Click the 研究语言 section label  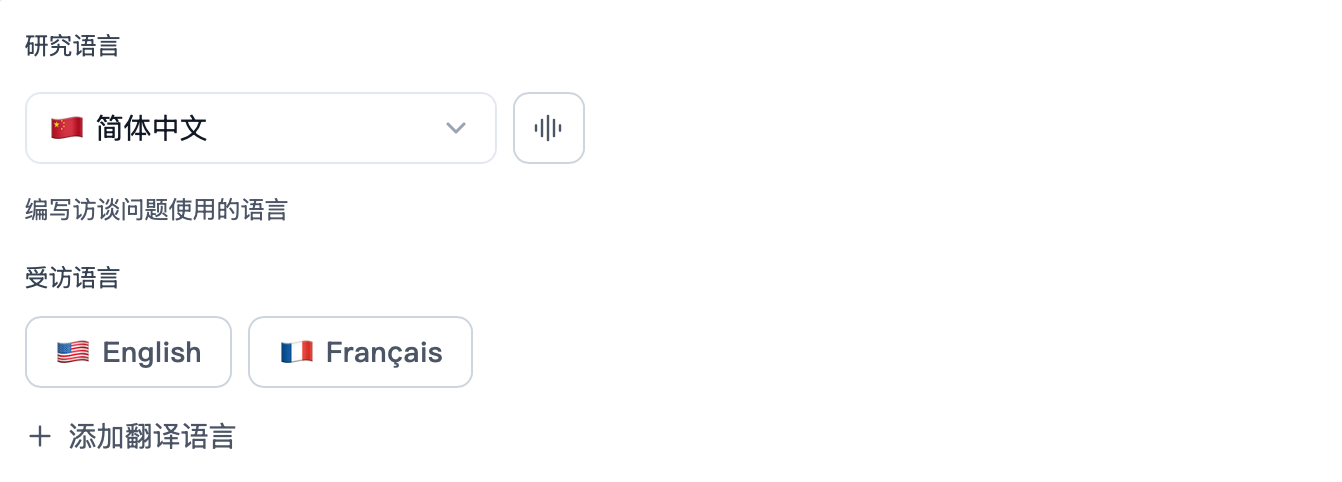point(72,46)
